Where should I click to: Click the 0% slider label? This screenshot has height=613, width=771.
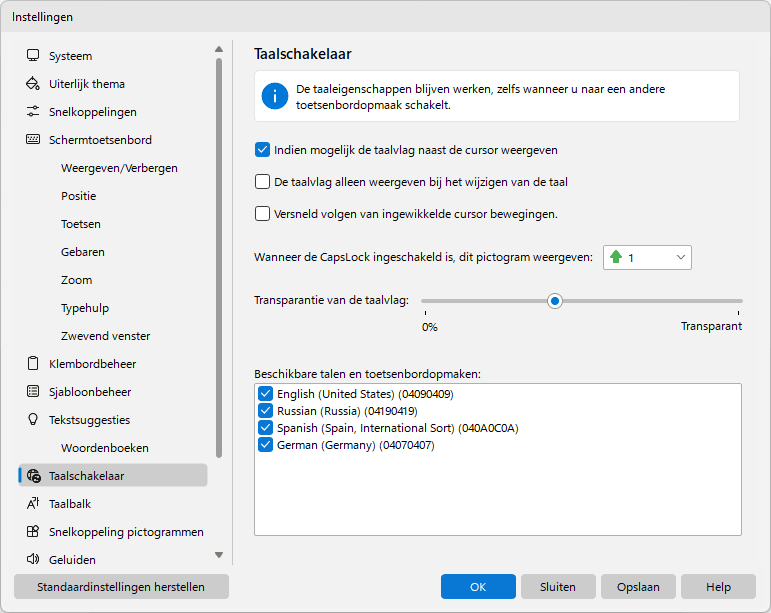430,327
